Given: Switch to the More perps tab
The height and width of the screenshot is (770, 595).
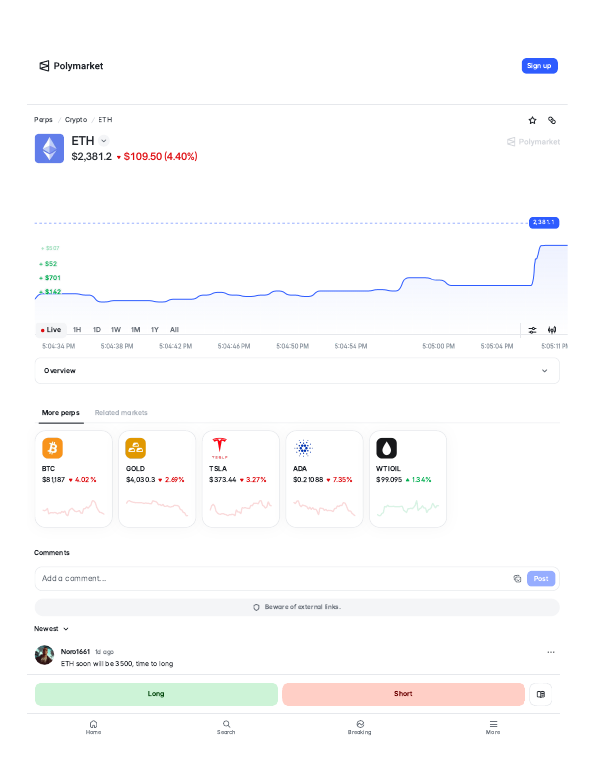Looking at the screenshot, I should (x=61, y=412).
